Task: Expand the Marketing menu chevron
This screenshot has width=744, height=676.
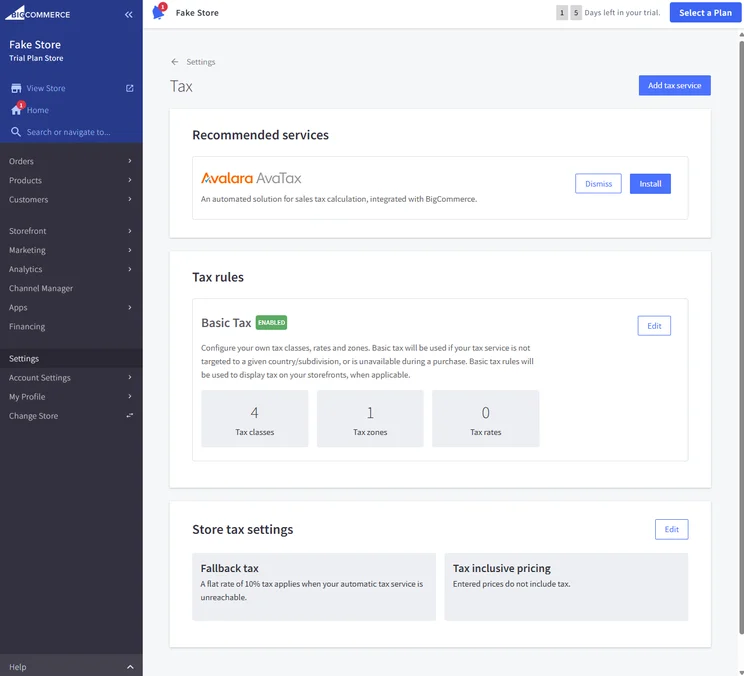Action: 130,250
